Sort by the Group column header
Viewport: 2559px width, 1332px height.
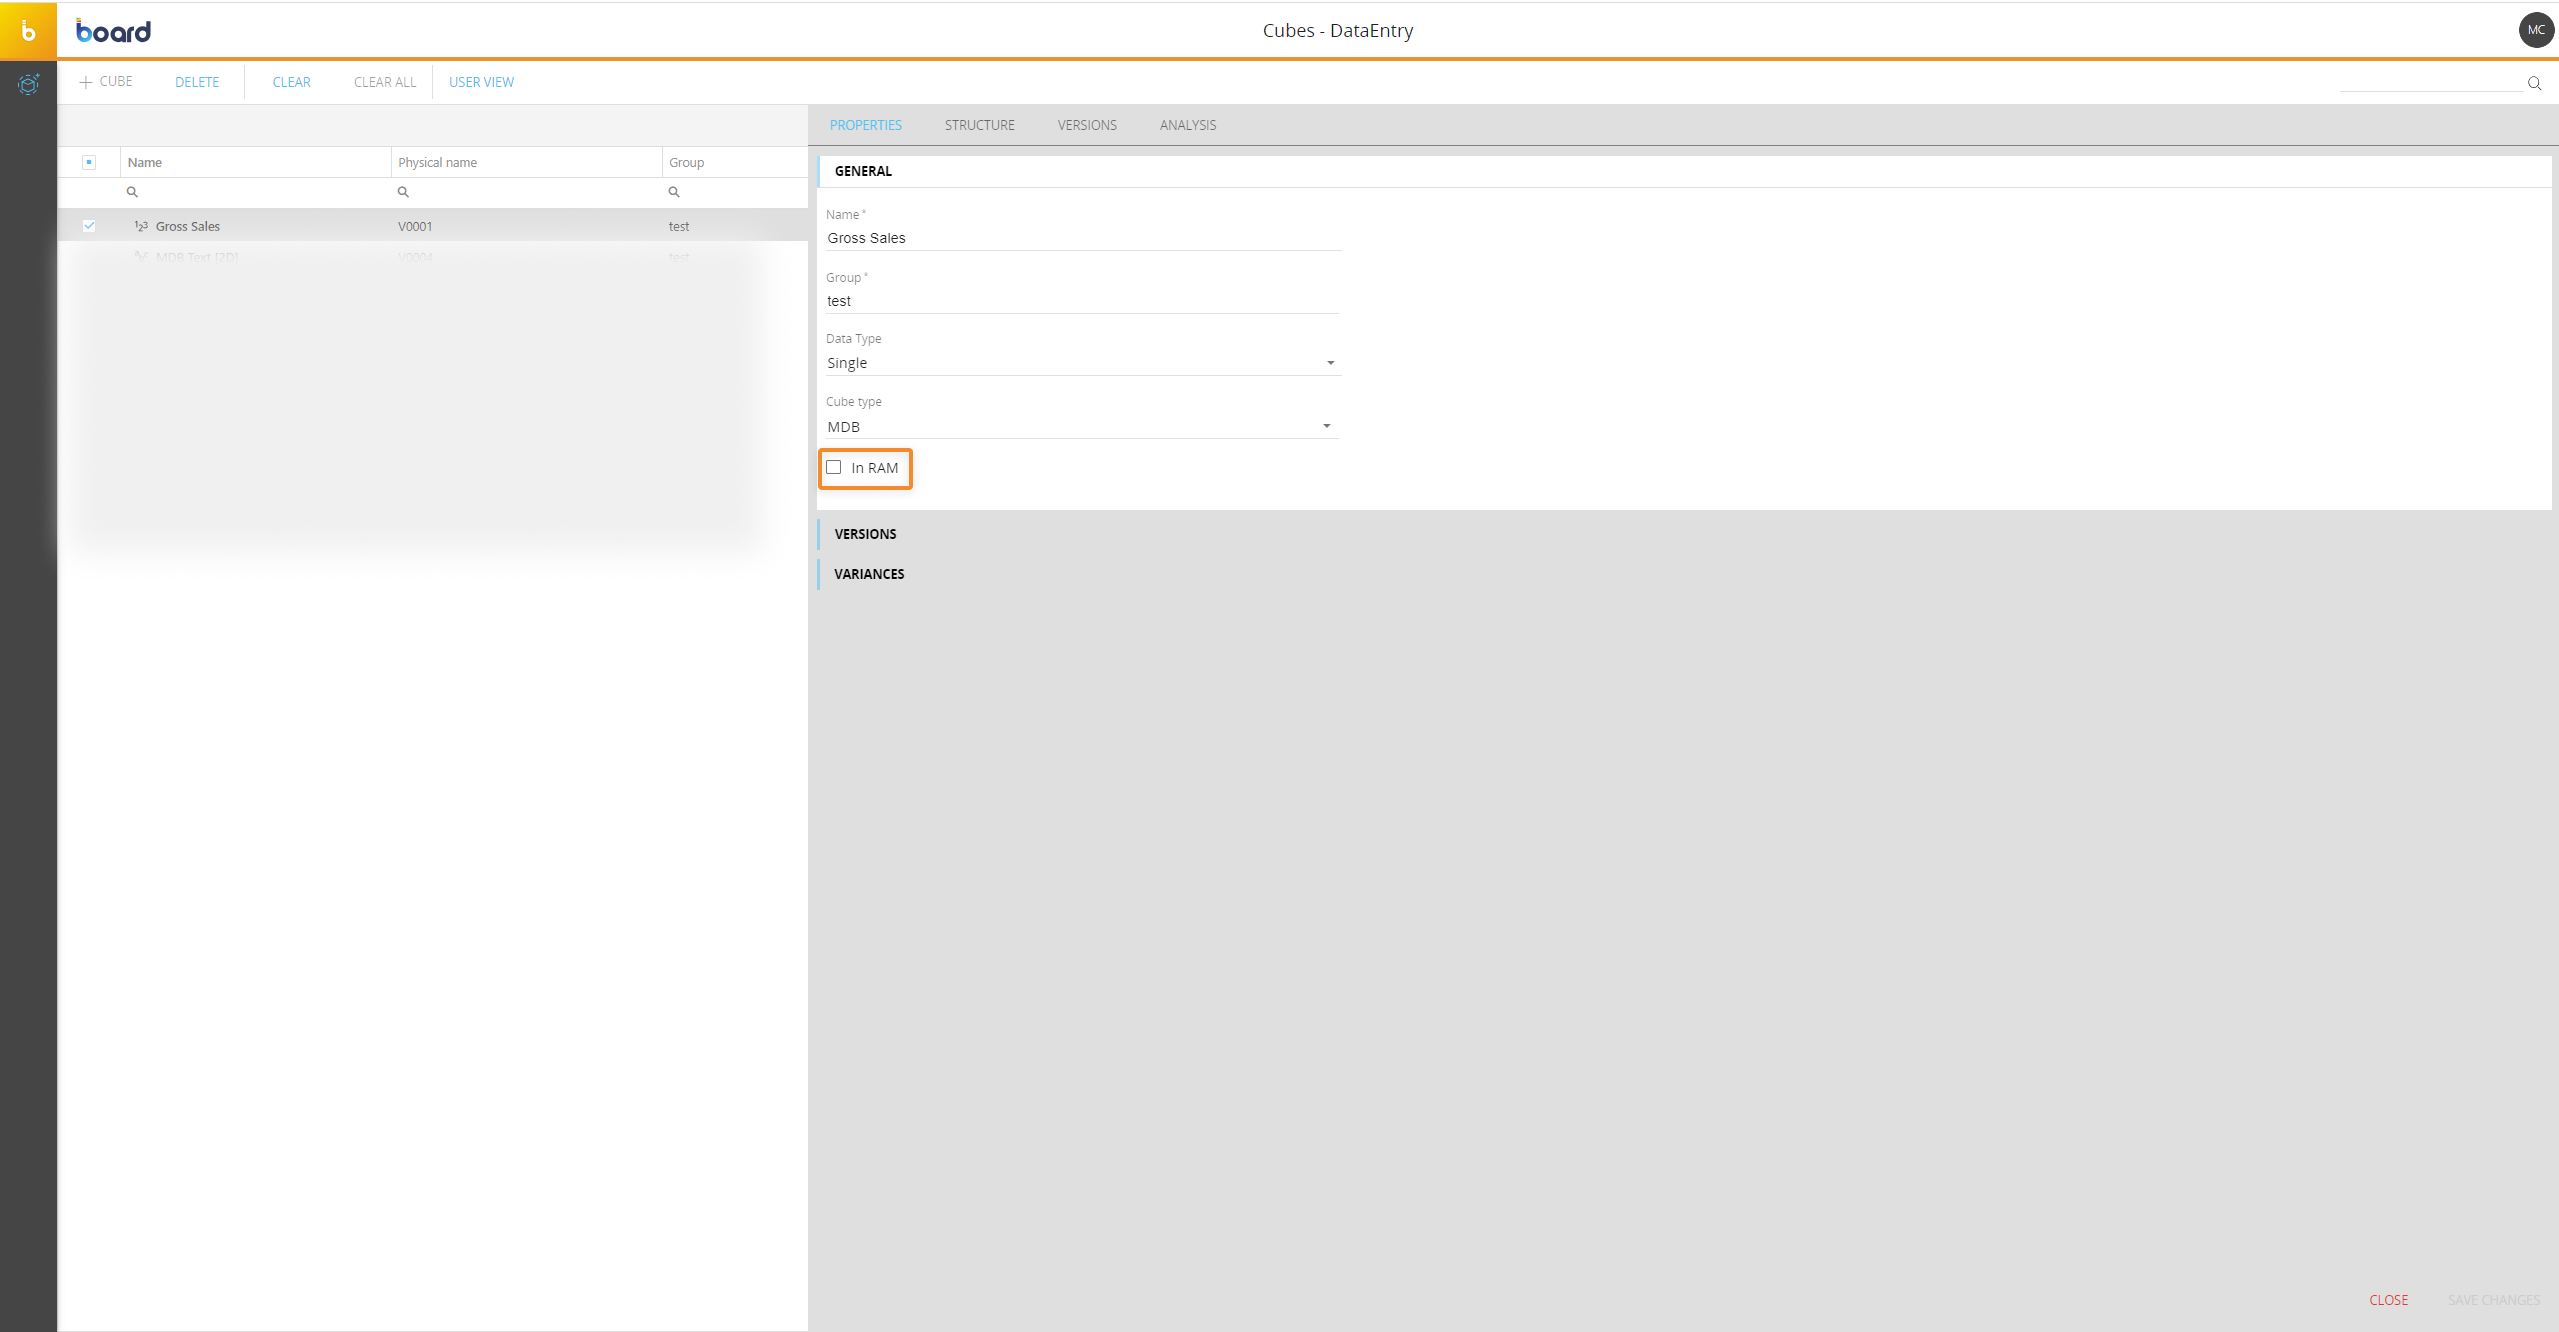click(x=735, y=162)
